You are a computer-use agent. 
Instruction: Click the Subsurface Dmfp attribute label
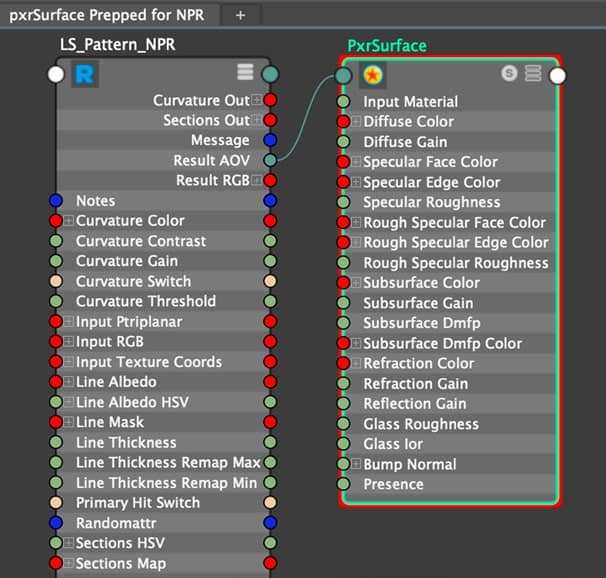point(422,323)
